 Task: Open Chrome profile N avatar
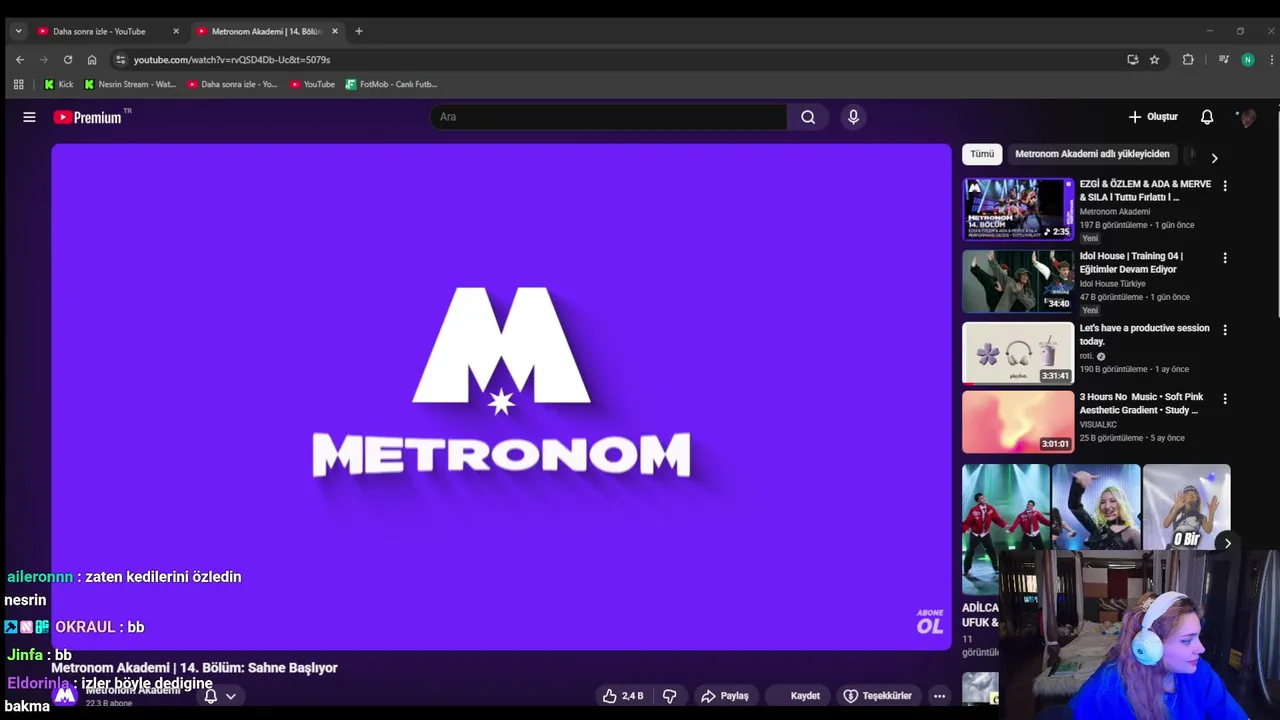1247,60
